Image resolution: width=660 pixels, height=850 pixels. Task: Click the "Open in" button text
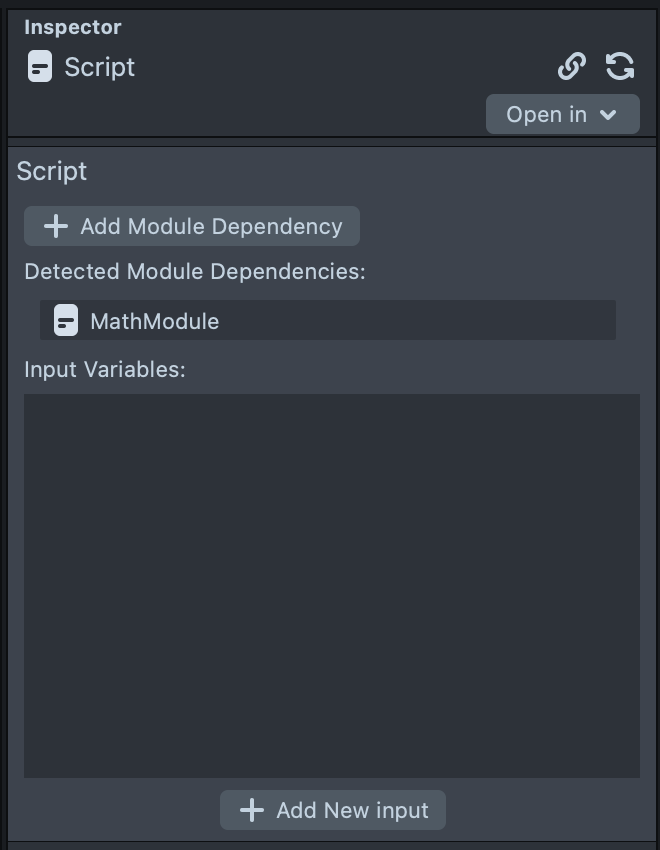coord(546,114)
